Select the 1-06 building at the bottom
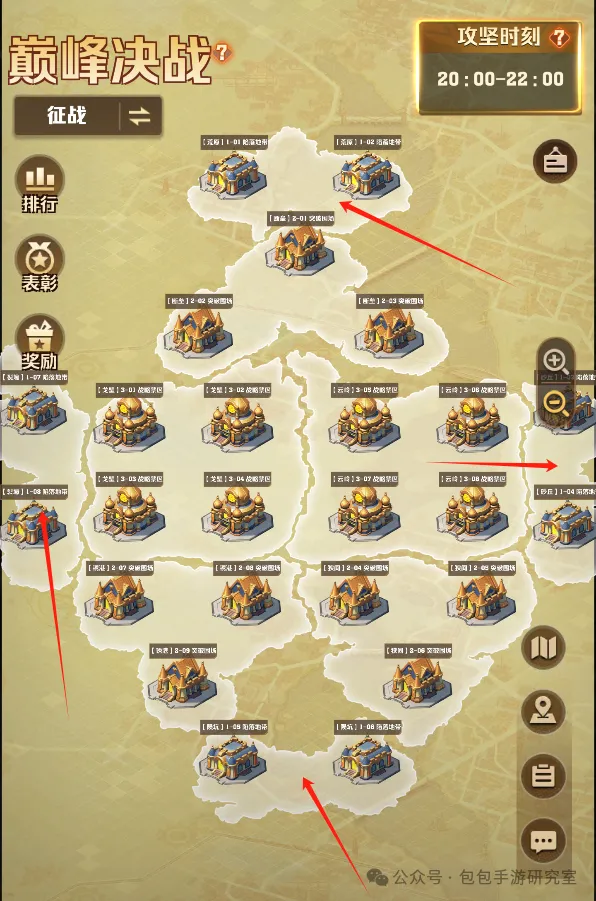 coord(367,758)
